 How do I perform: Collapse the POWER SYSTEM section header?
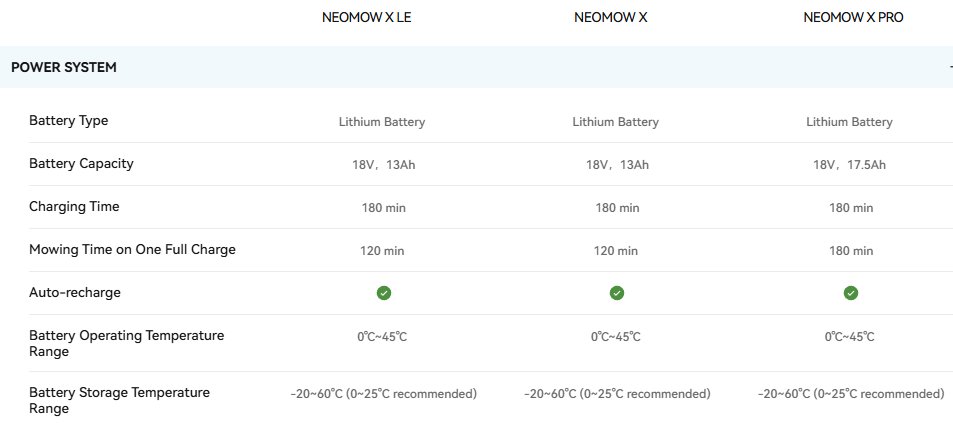64,68
